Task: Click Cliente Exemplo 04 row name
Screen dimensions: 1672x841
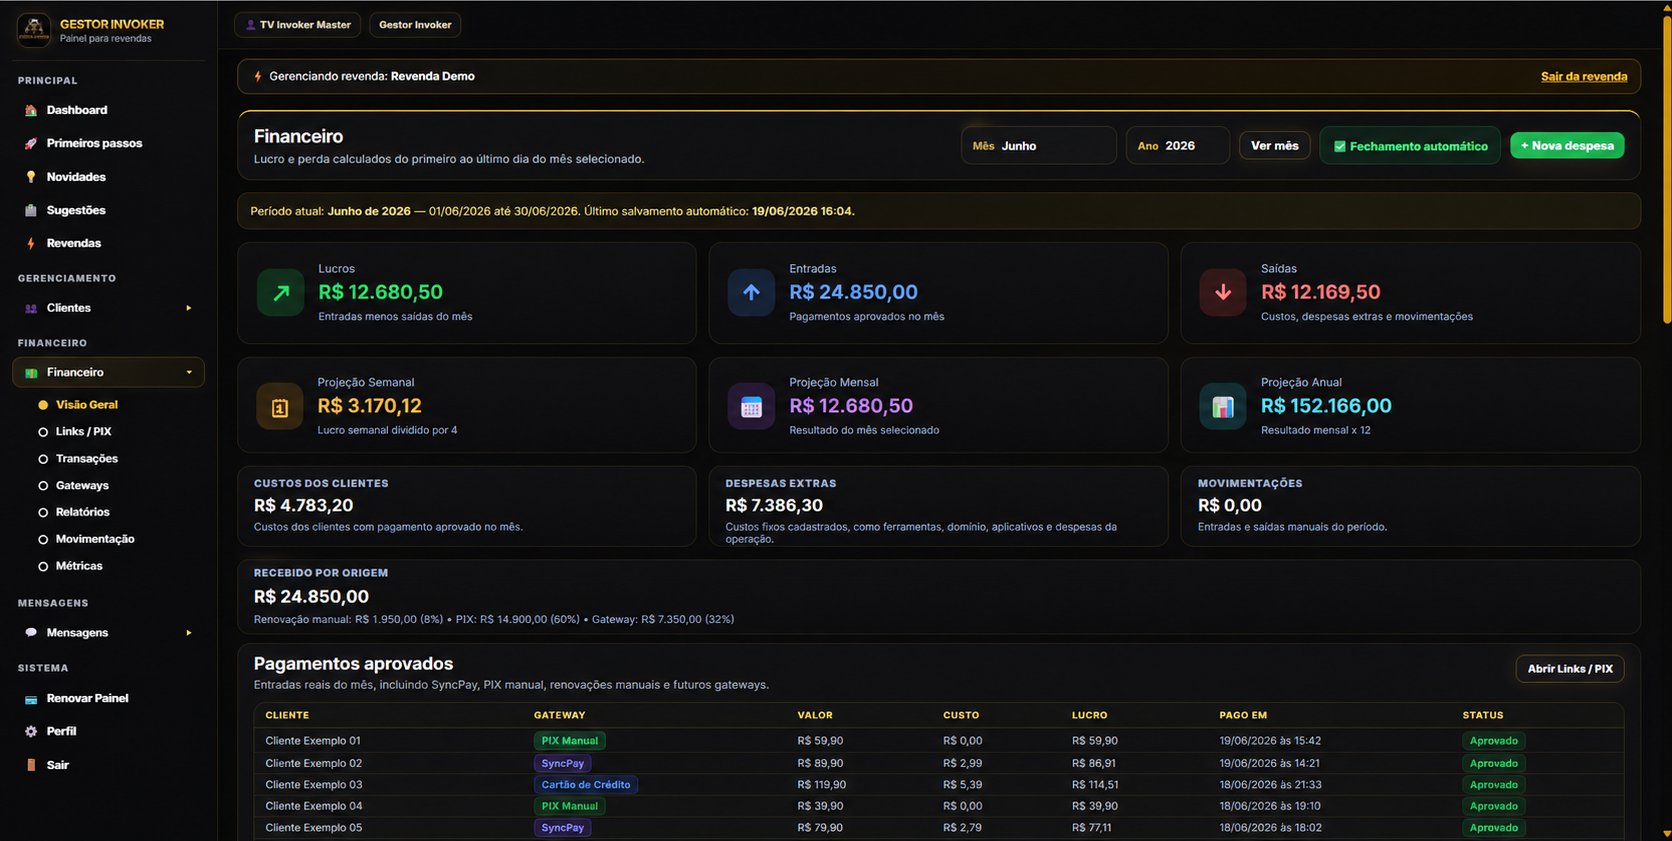Action: [314, 806]
